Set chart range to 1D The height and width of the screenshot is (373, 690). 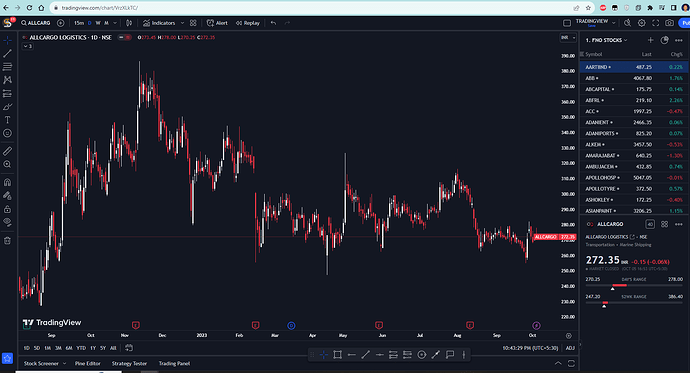tap(26, 348)
